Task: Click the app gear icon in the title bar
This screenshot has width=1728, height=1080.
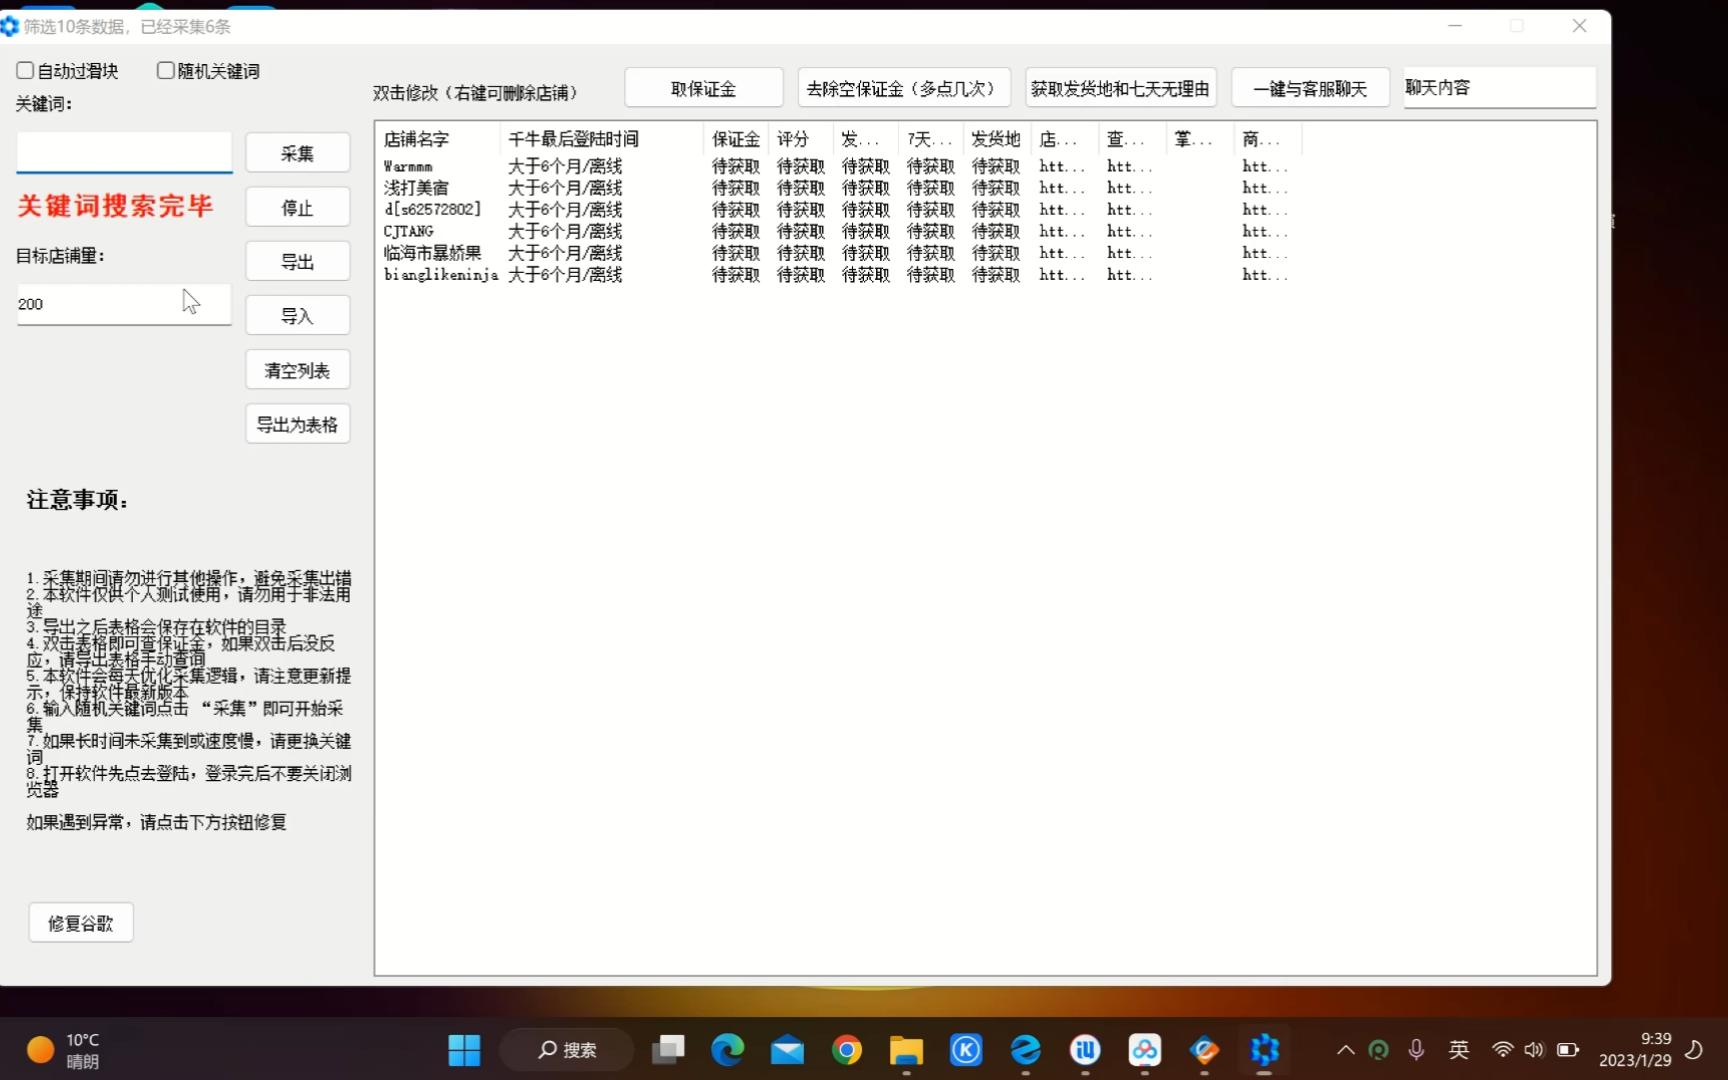Action: pyautogui.click(x=9, y=26)
